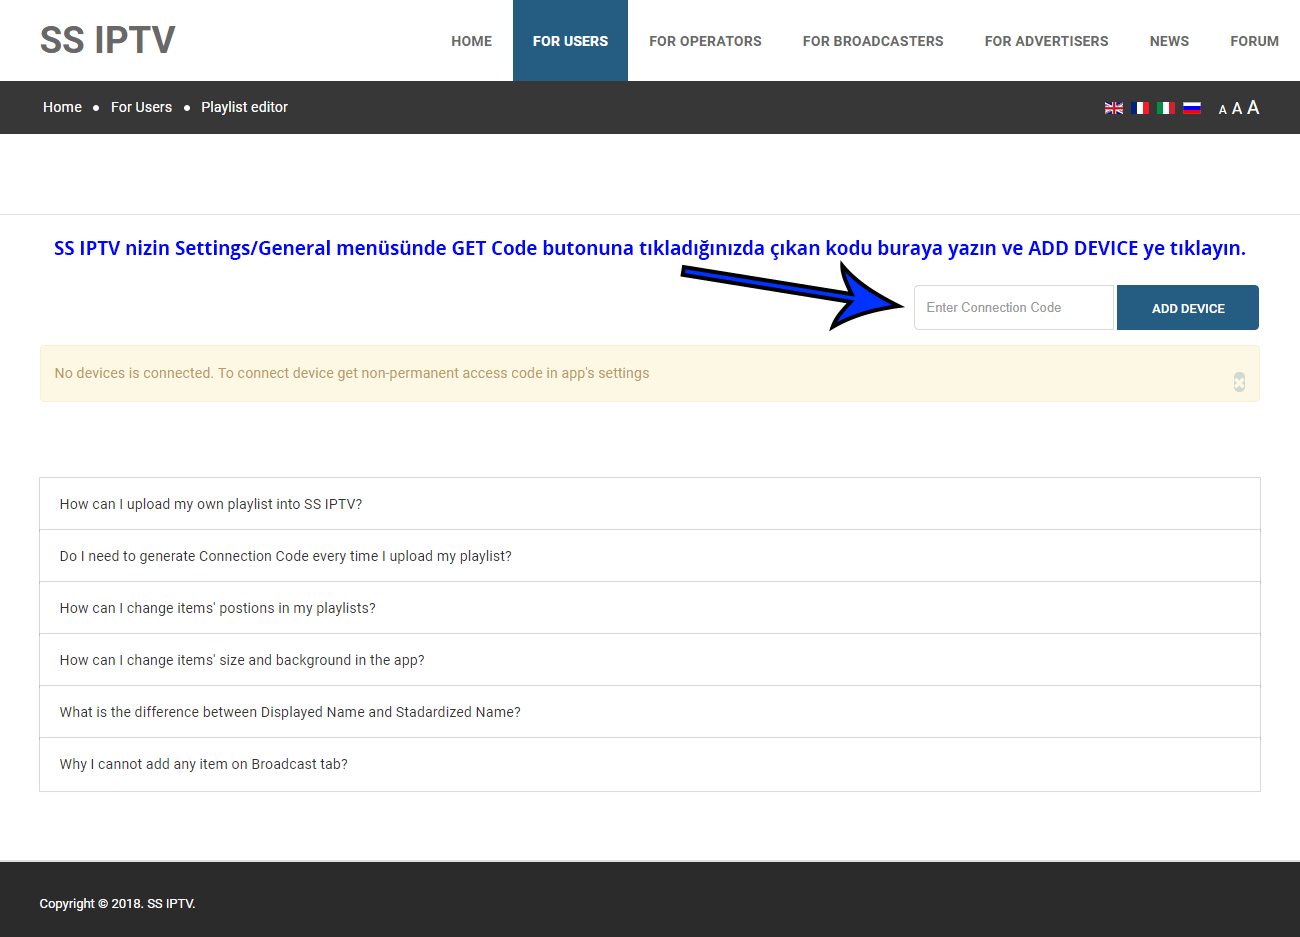The width and height of the screenshot is (1300, 937).
Task: Expand the items' size and background question
Action: pyautogui.click(x=242, y=660)
